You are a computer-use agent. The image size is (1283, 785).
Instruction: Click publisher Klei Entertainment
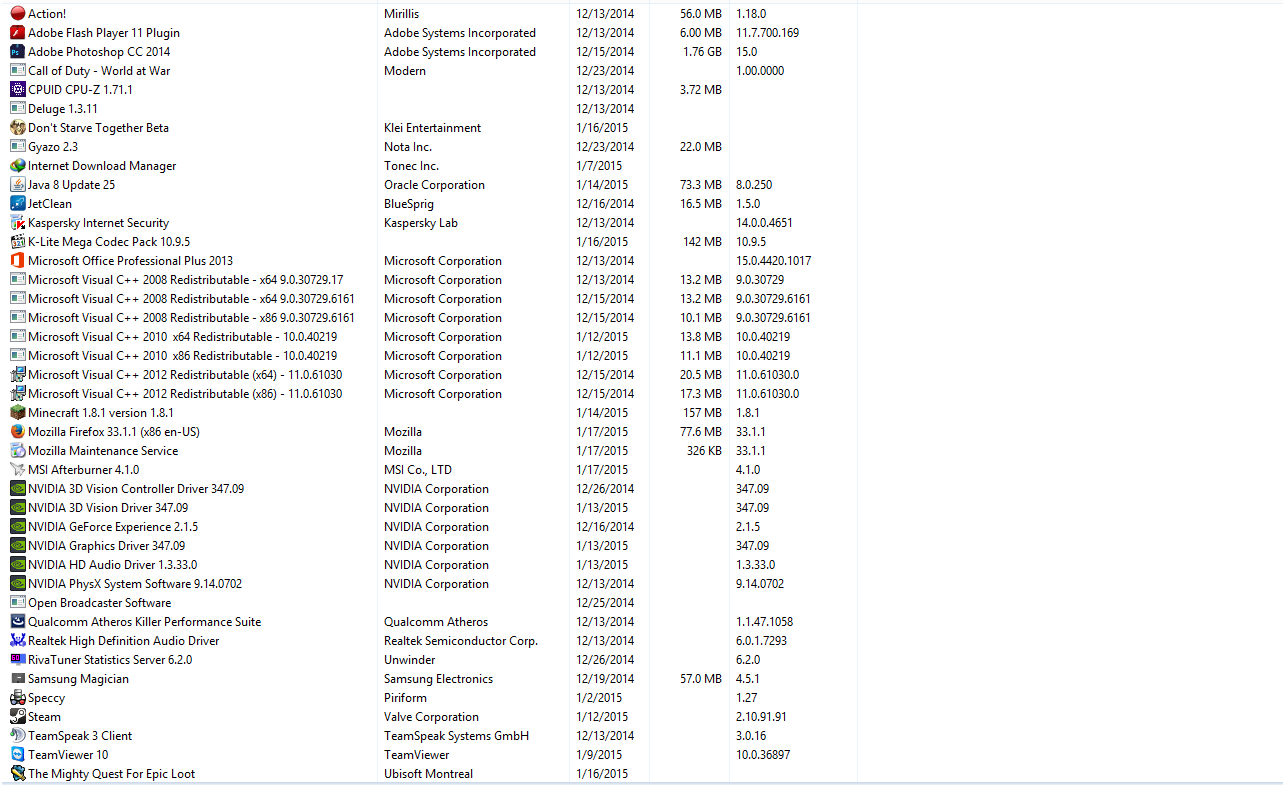click(432, 128)
